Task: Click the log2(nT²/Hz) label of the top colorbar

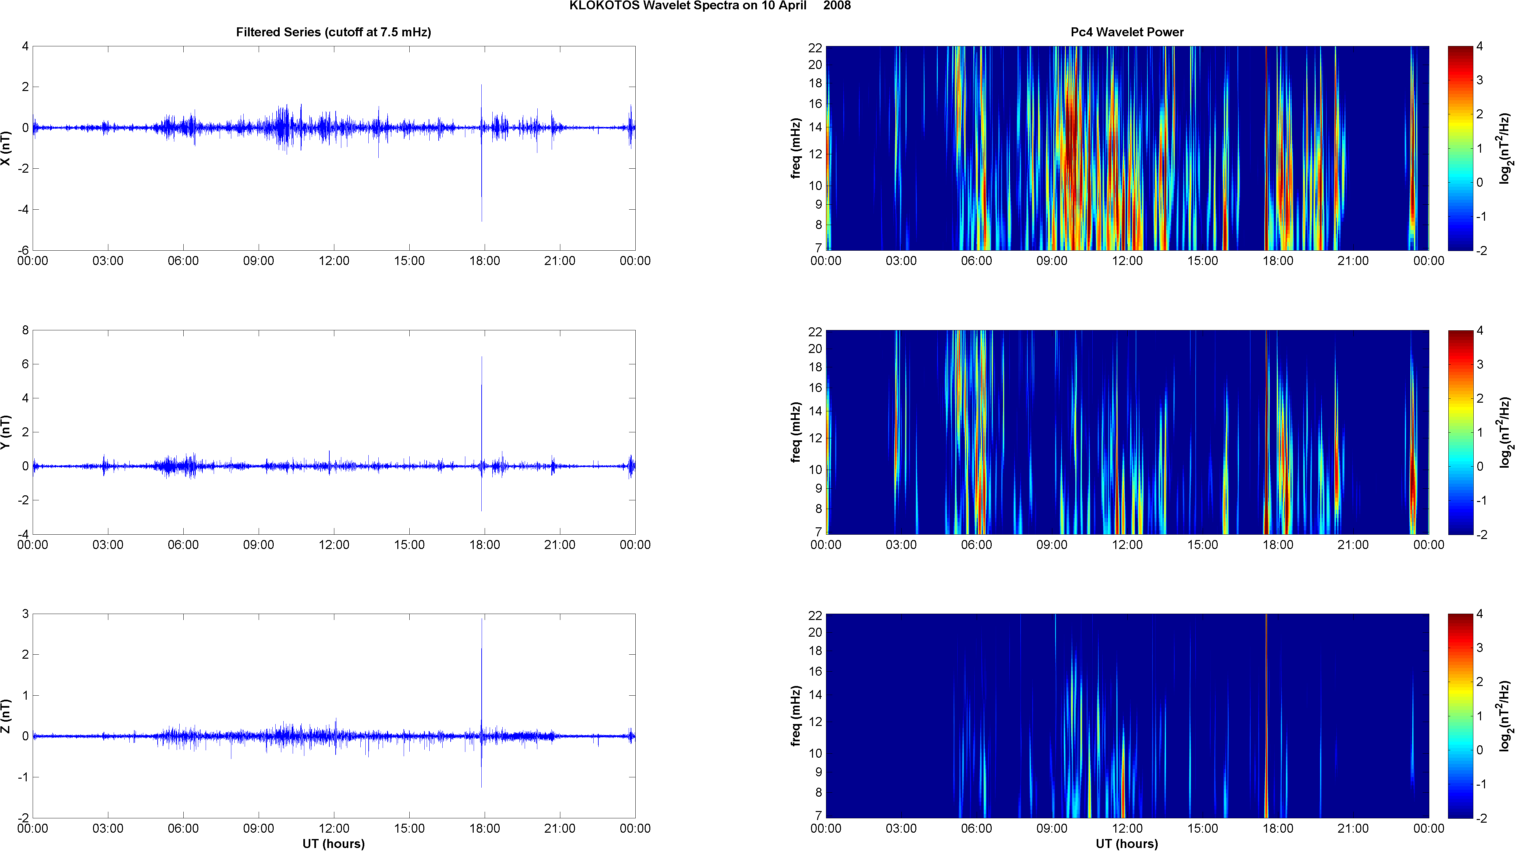Action: click(x=1506, y=148)
